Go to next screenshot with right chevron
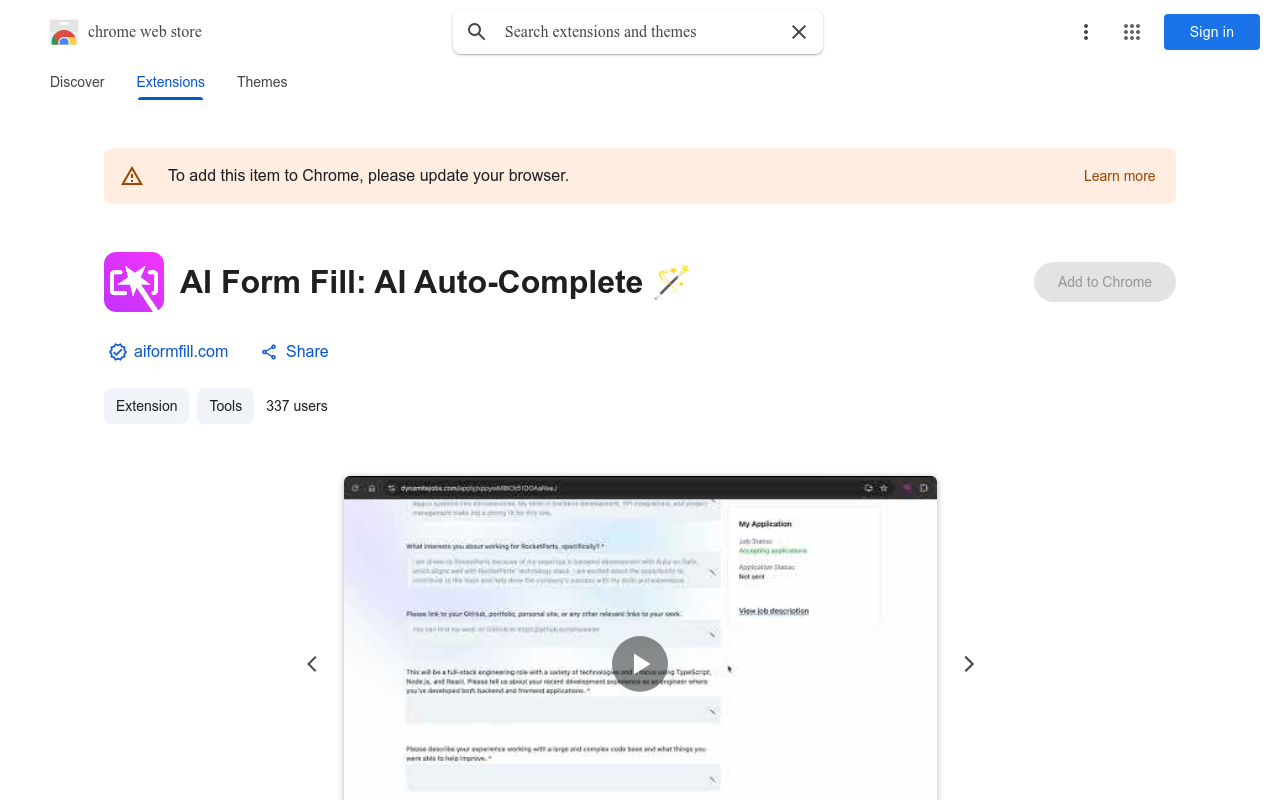 [968, 664]
